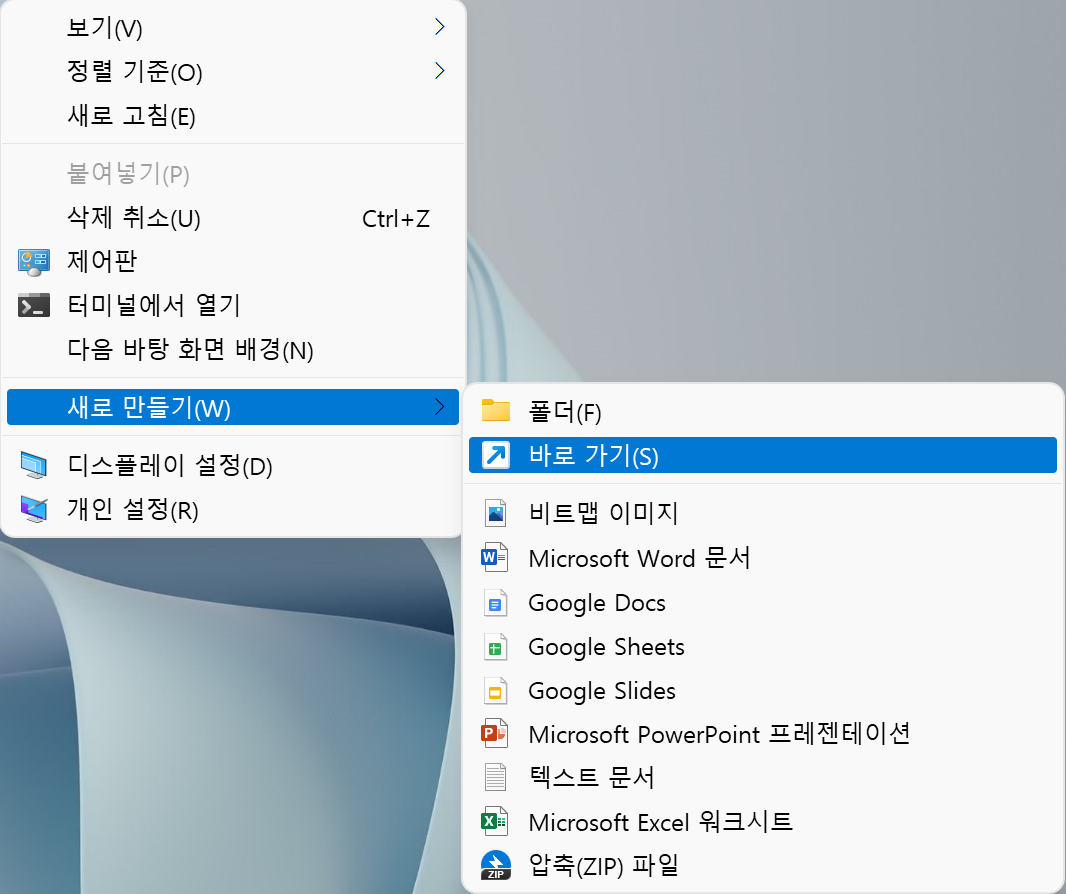The width and height of the screenshot is (1066, 894).
Task: Click the 새로 만들기(W) submenu chevron
Action: point(440,407)
